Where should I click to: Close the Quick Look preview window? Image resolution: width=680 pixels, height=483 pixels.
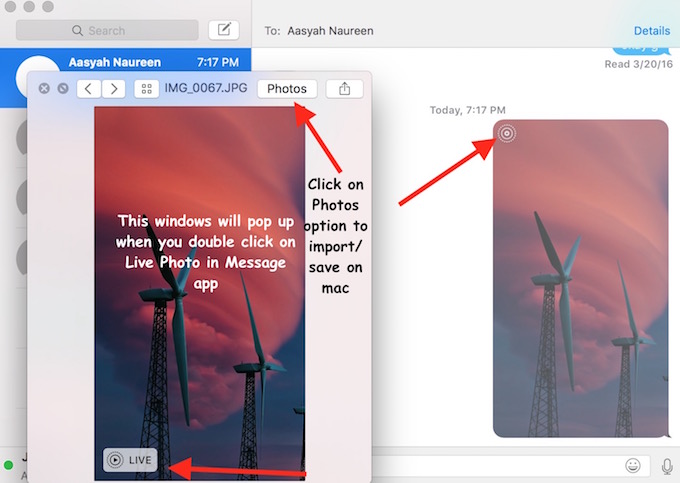tap(44, 89)
